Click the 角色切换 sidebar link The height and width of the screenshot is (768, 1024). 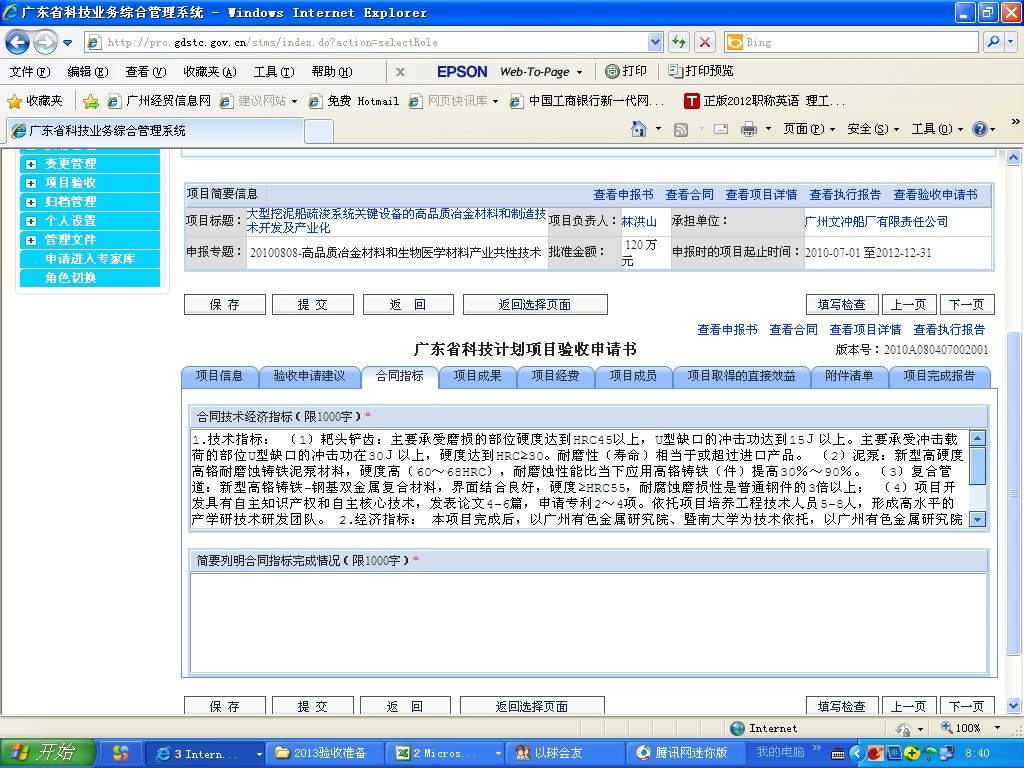tap(71, 278)
